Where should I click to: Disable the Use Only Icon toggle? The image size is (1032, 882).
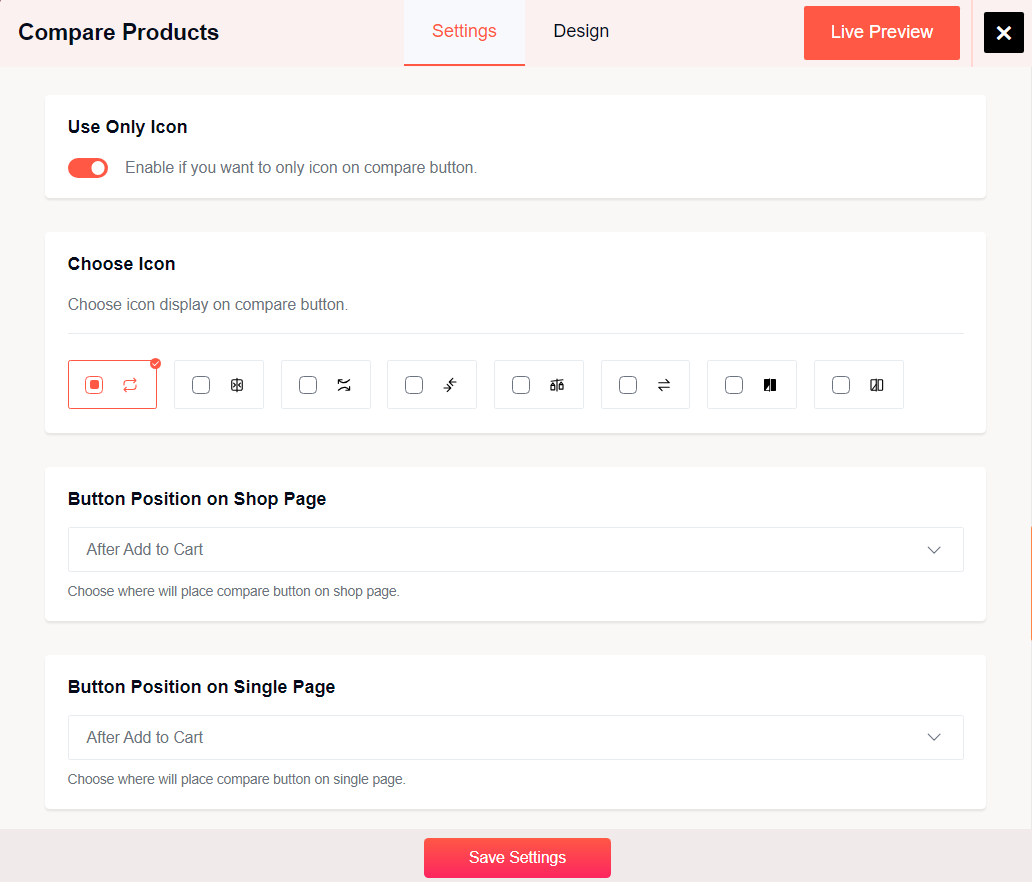pos(87,168)
